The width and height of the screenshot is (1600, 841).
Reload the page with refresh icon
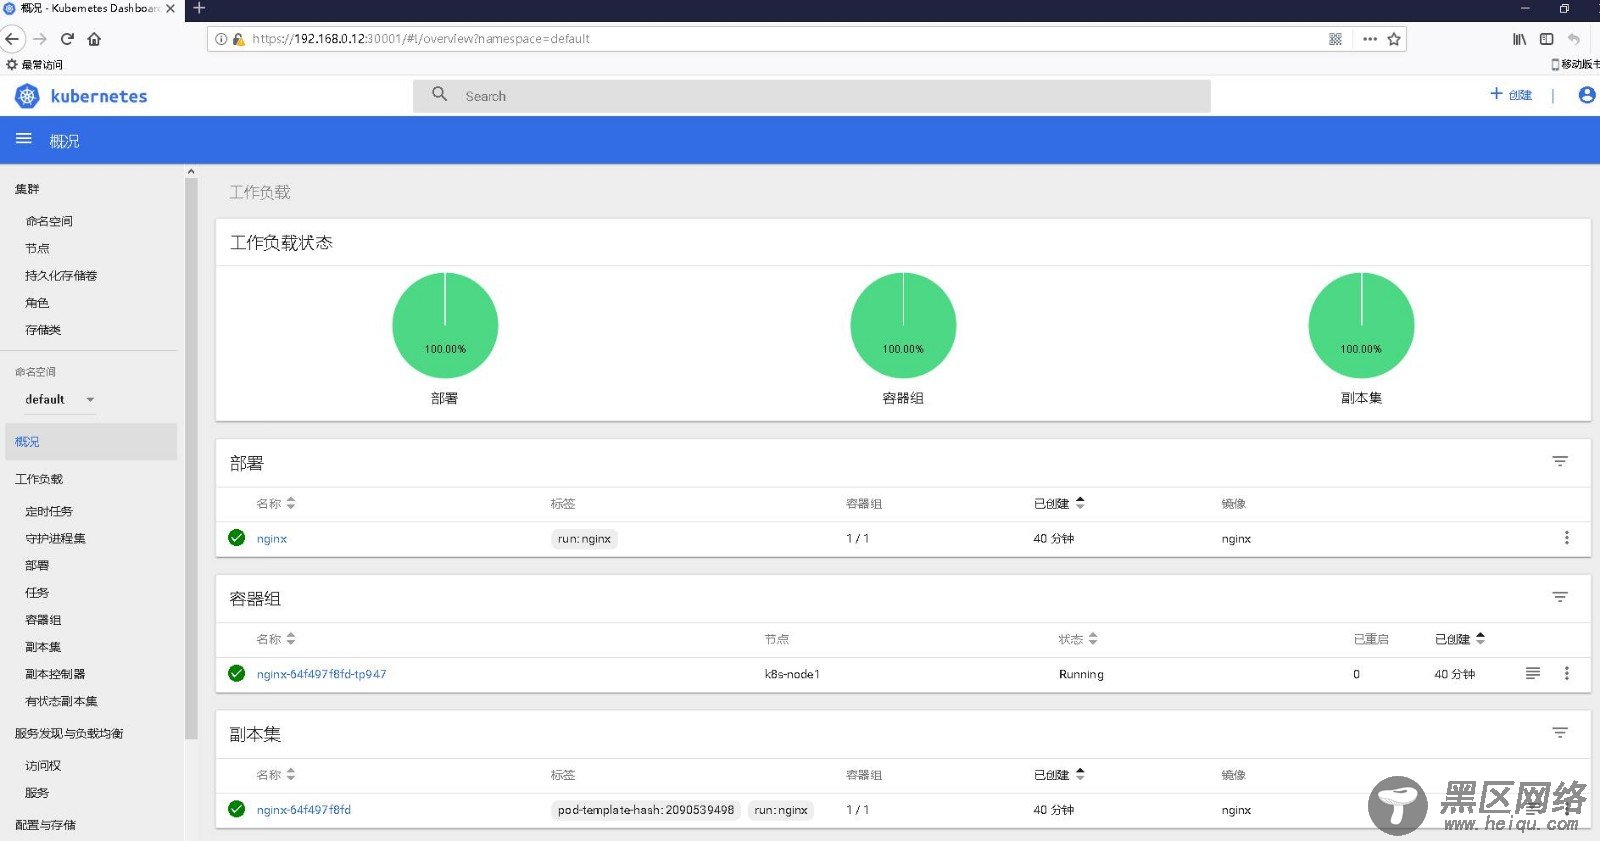point(67,39)
